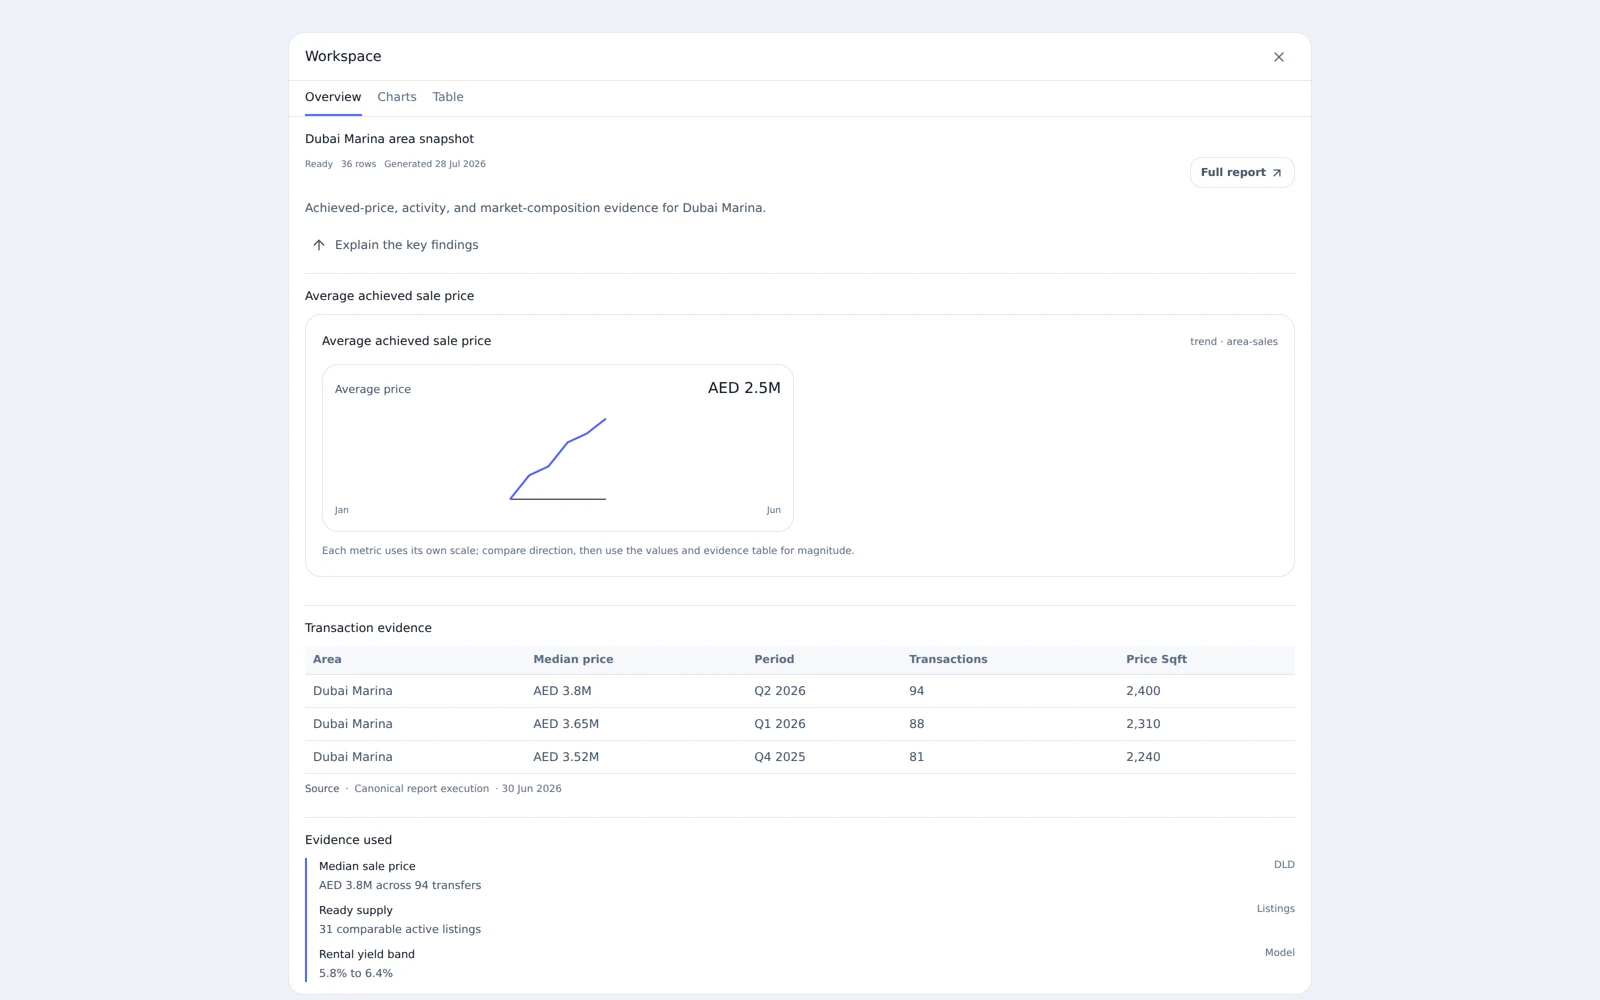The width and height of the screenshot is (1600, 1000).
Task: Click the Canonical report execution source text
Action: pyautogui.click(x=422, y=789)
